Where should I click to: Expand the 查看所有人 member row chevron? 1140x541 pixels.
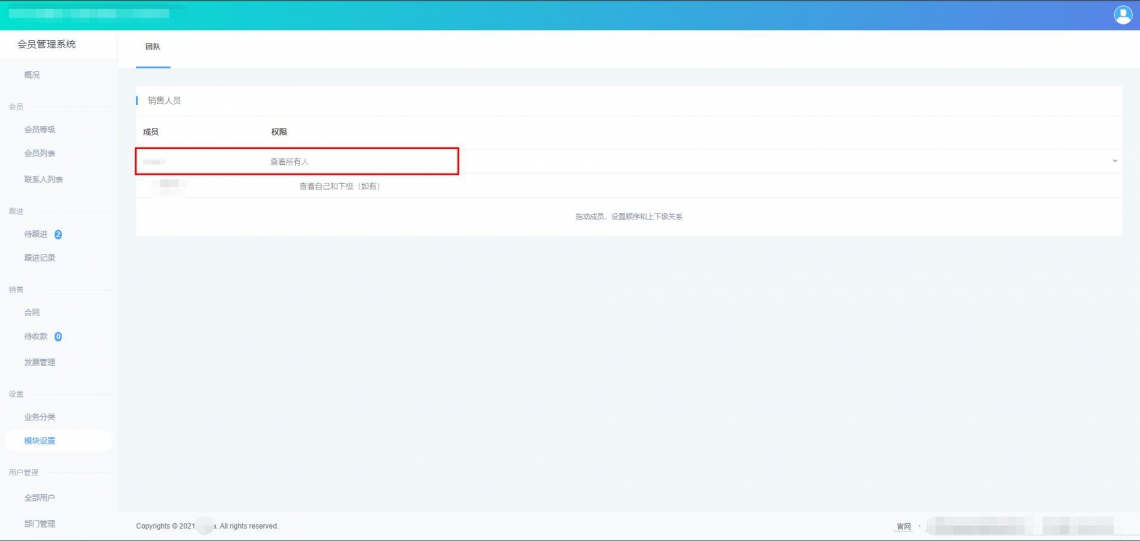pos(1115,161)
